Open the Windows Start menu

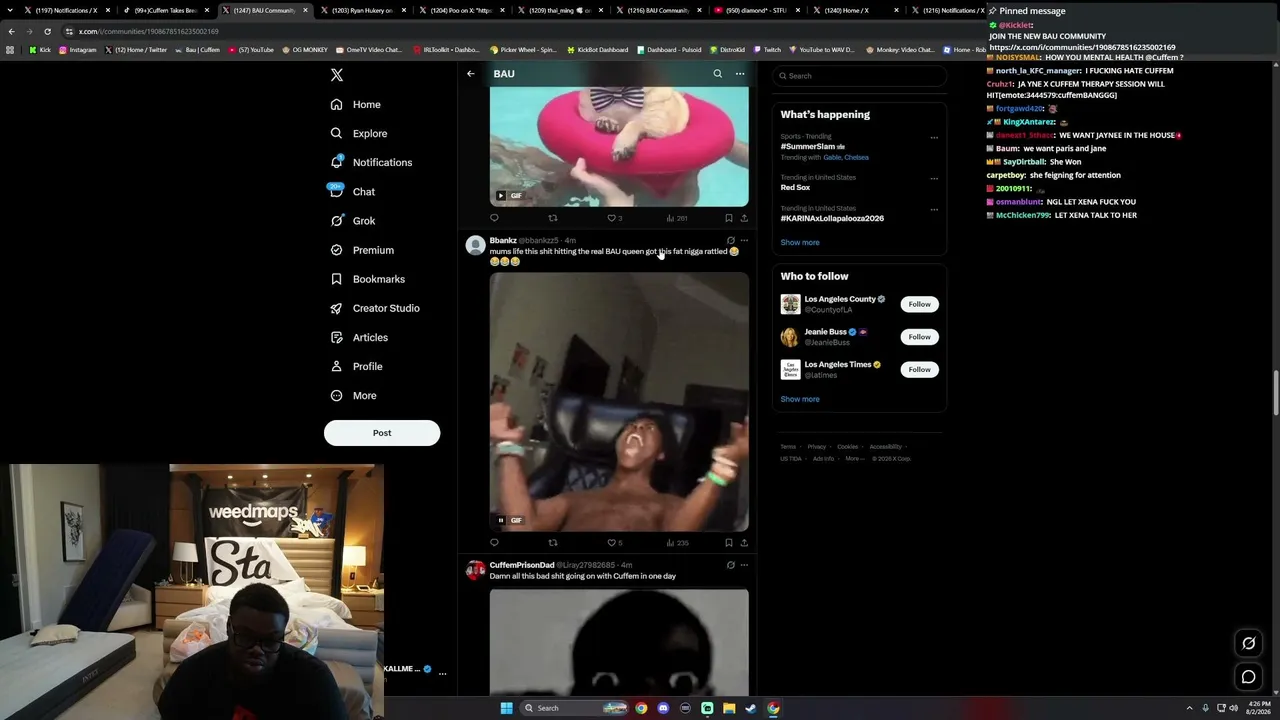coord(506,708)
